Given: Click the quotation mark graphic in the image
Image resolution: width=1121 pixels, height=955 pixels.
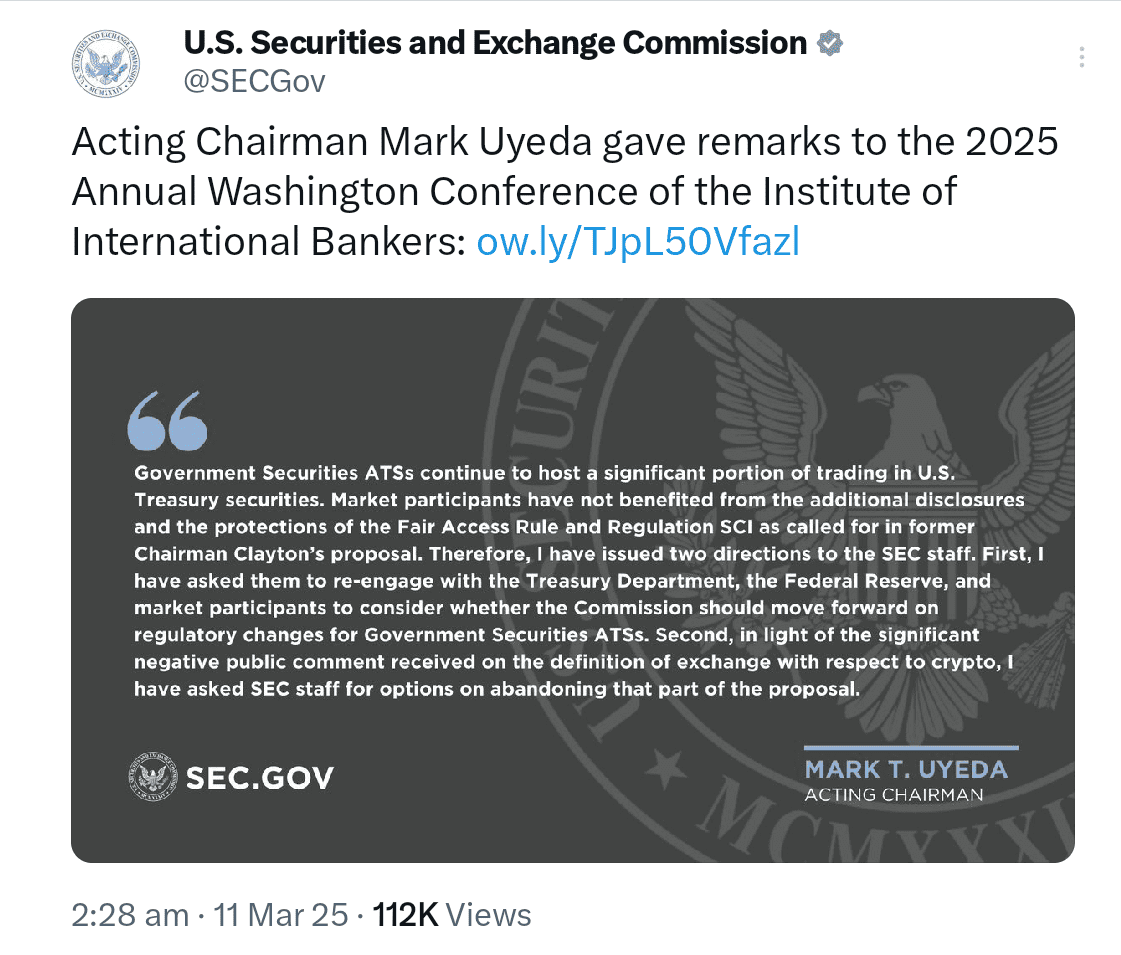Looking at the screenshot, I should (166, 420).
